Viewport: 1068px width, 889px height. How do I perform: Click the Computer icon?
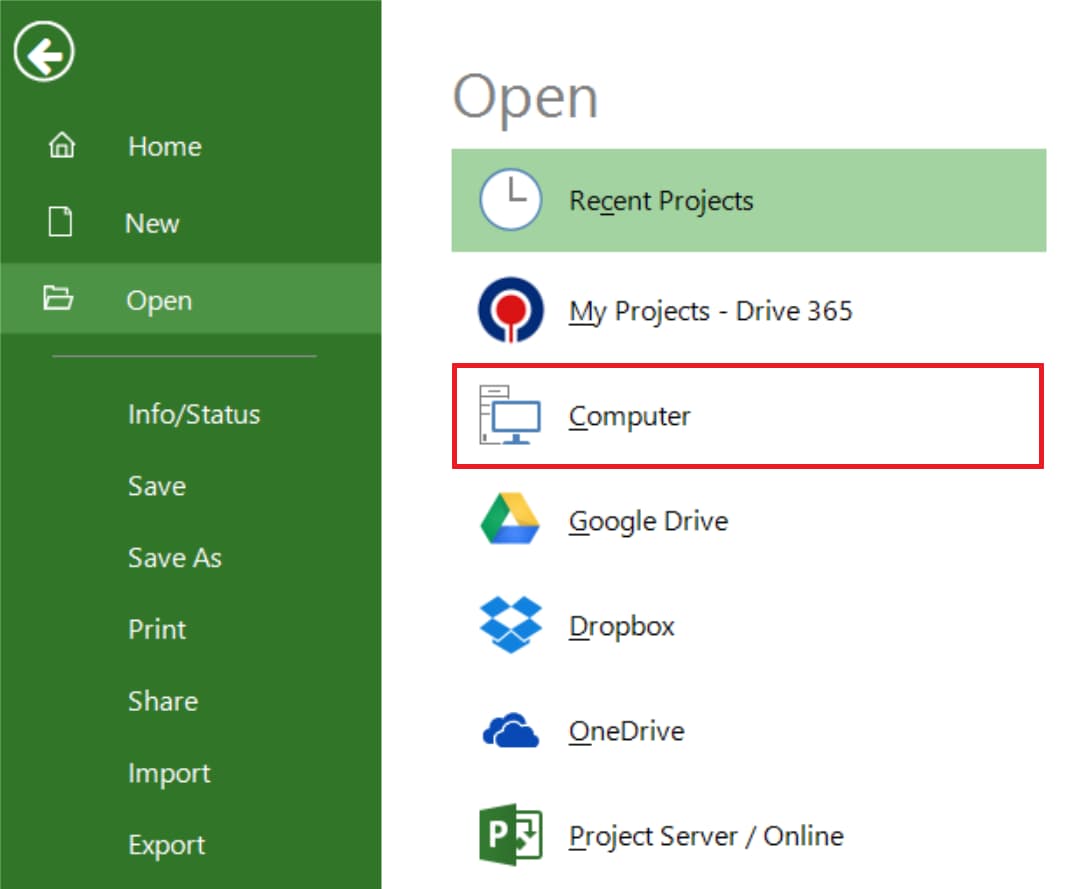tap(510, 416)
